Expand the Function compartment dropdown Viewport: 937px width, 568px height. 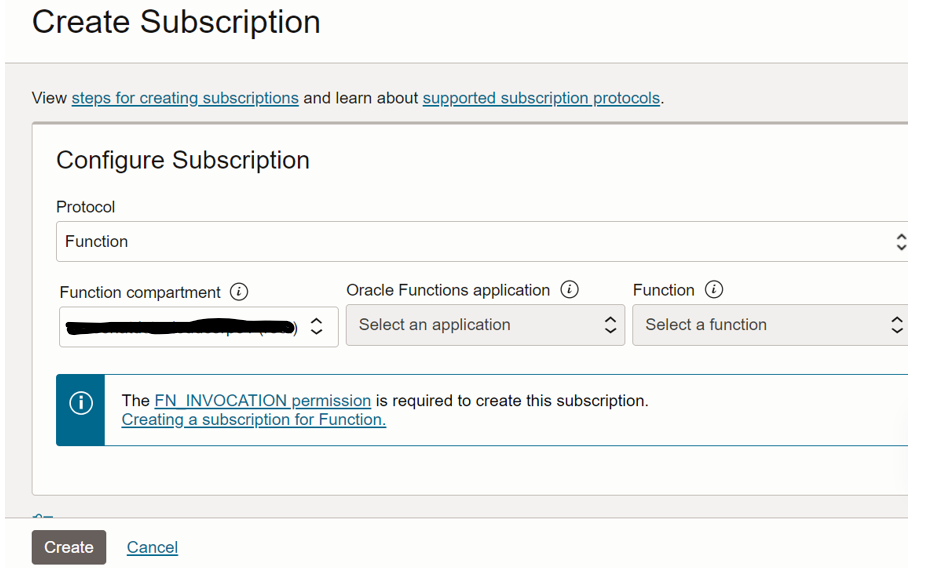tap(199, 326)
